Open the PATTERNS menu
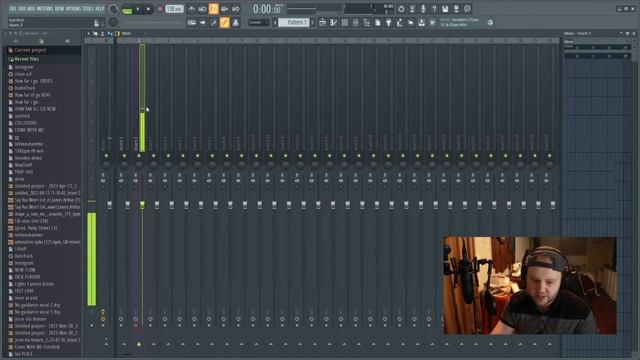Image resolution: width=640 pixels, height=360 pixels. pos(46,9)
